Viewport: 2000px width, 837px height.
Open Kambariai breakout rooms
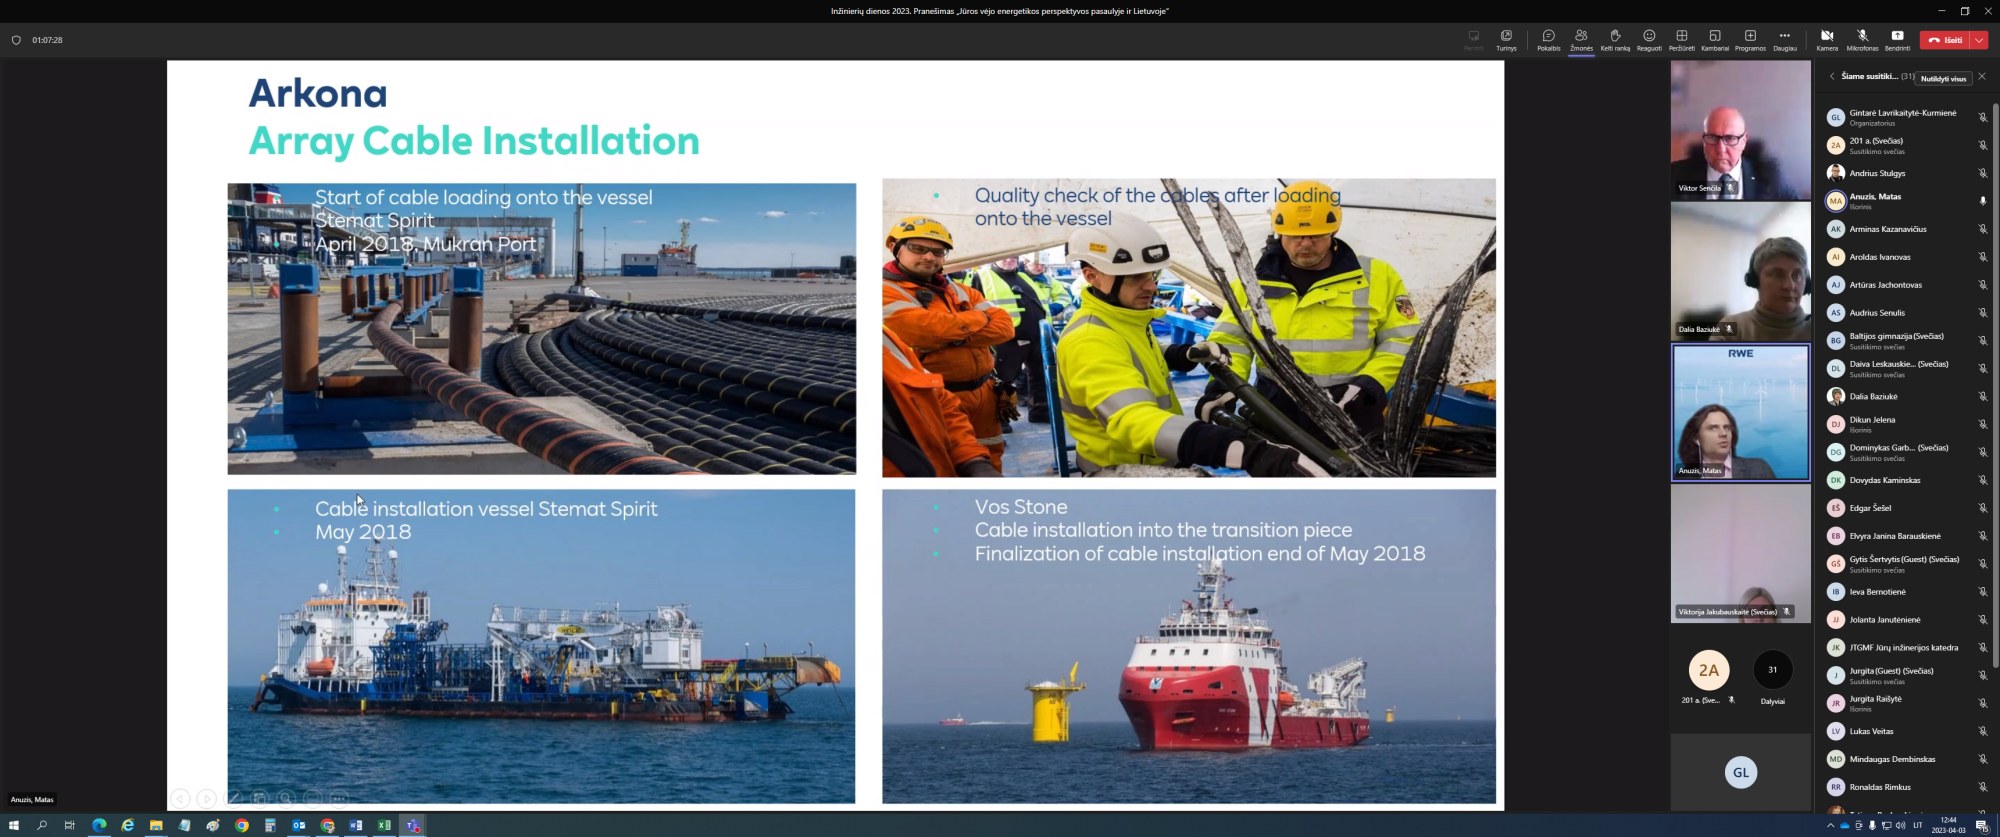tap(1715, 39)
